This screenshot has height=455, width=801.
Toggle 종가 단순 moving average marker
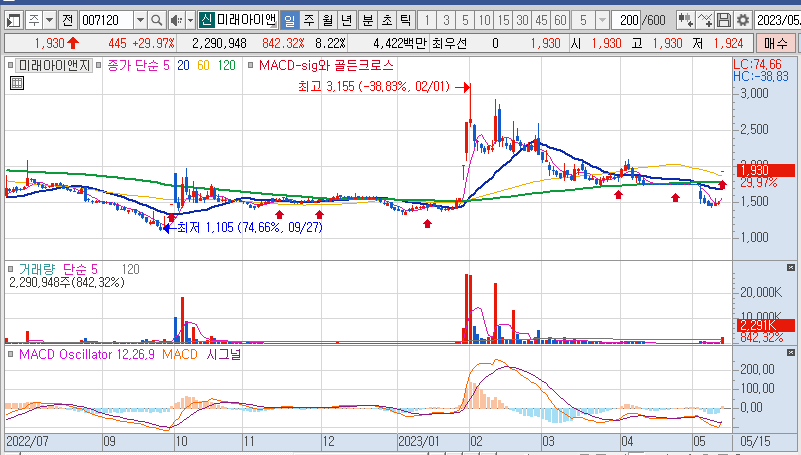[98, 65]
